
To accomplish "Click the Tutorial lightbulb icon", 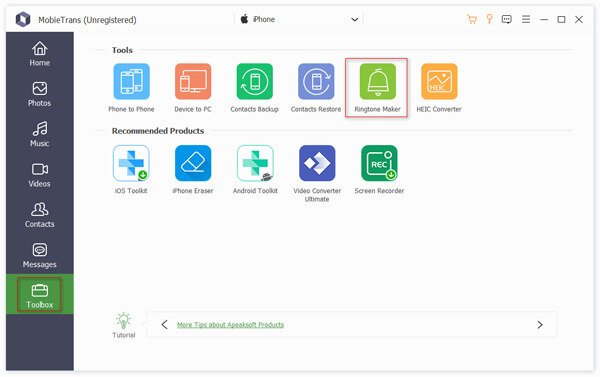I will [x=124, y=321].
